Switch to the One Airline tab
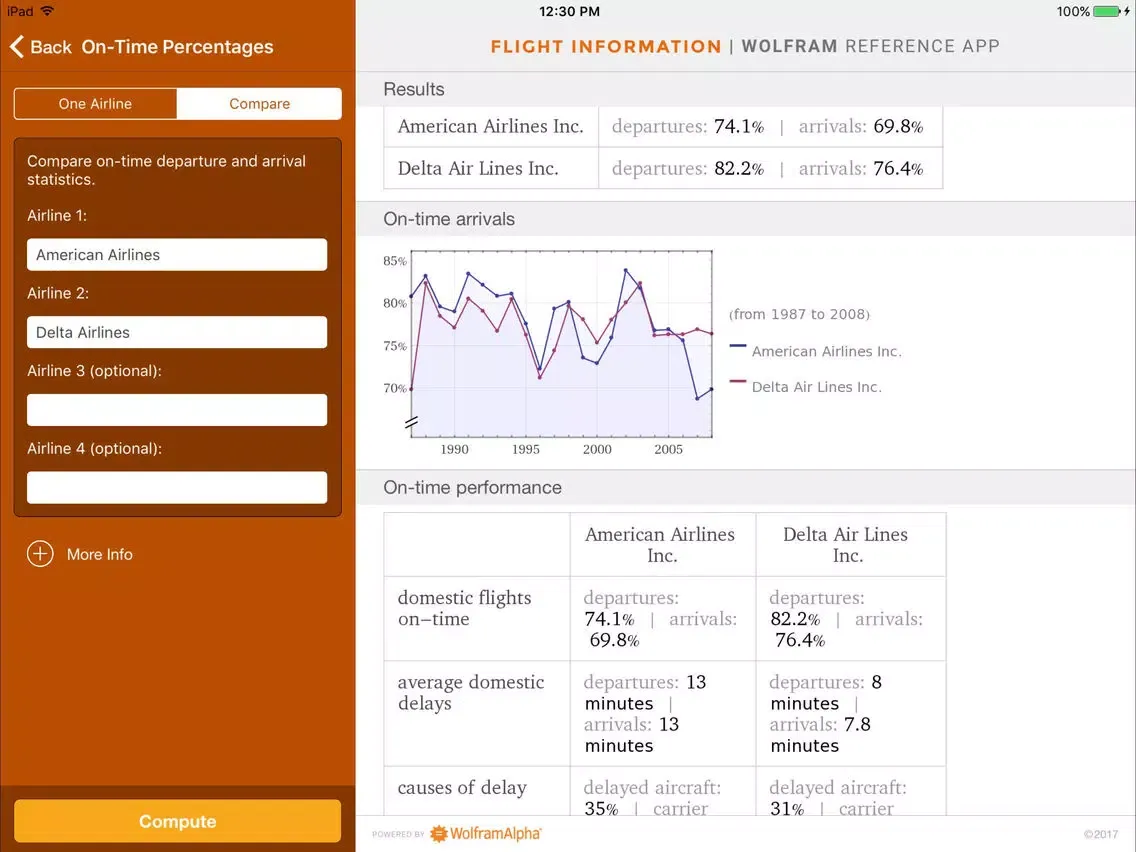 [95, 104]
